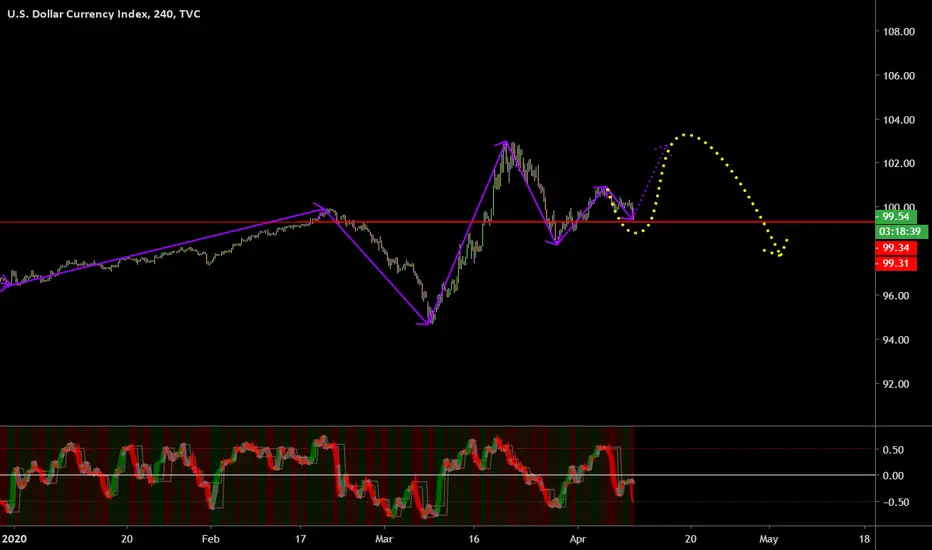Select the yellow dotted projection curve peak
Viewport: 932px width, 550px height.
coord(687,135)
